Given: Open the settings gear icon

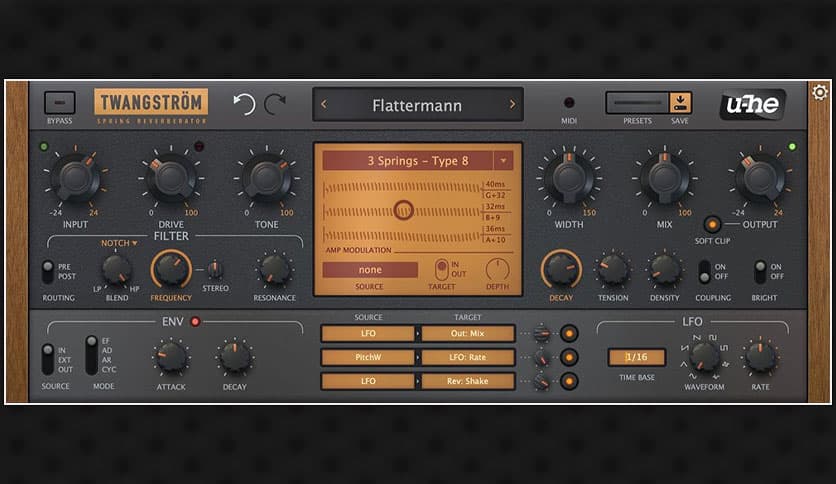Looking at the screenshot, I should [x=820, y=93].
